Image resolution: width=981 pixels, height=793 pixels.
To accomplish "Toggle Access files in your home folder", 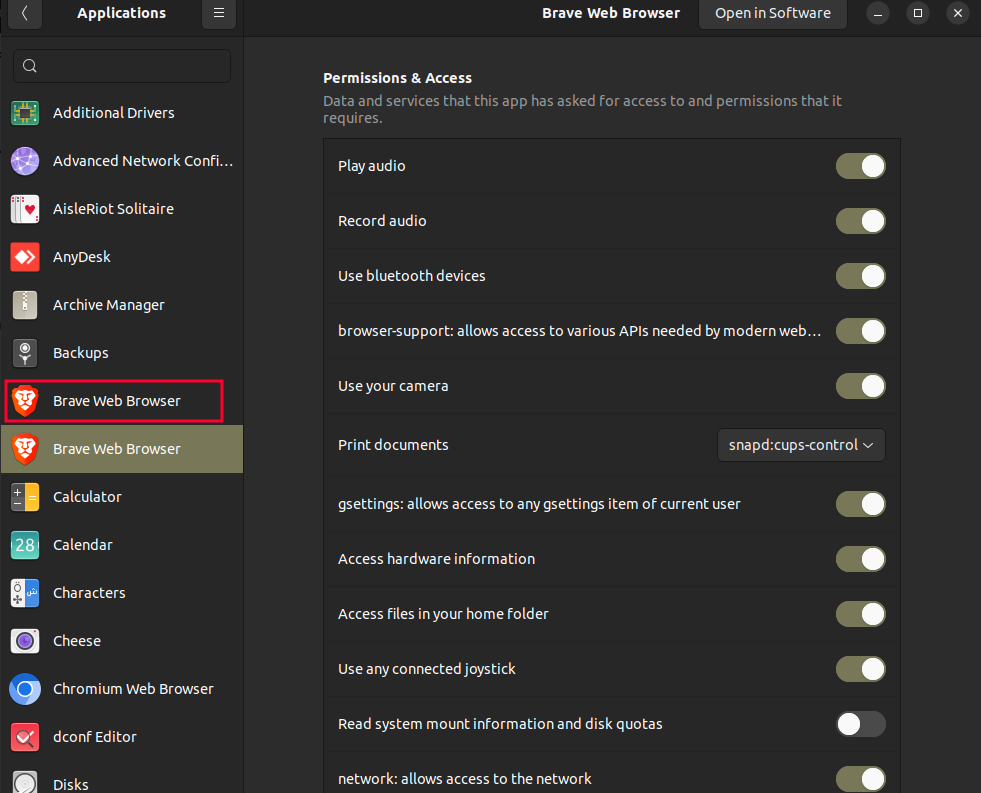I will [x=860, y=614].
